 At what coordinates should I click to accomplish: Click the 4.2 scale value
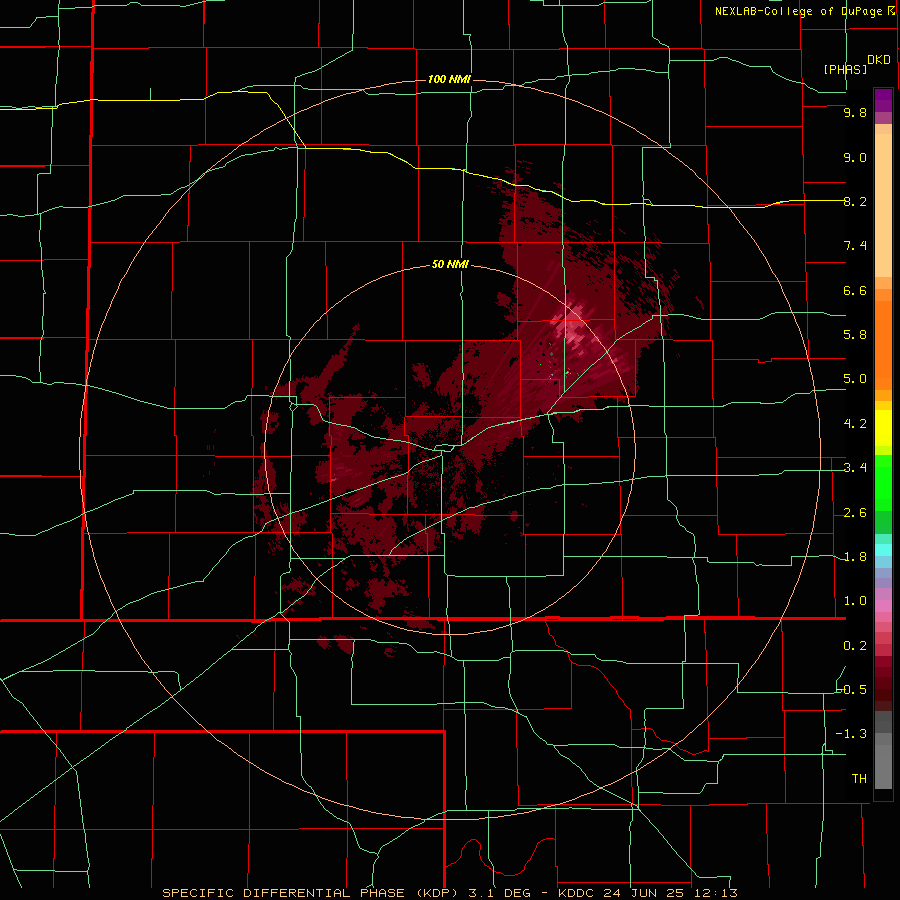855,424
